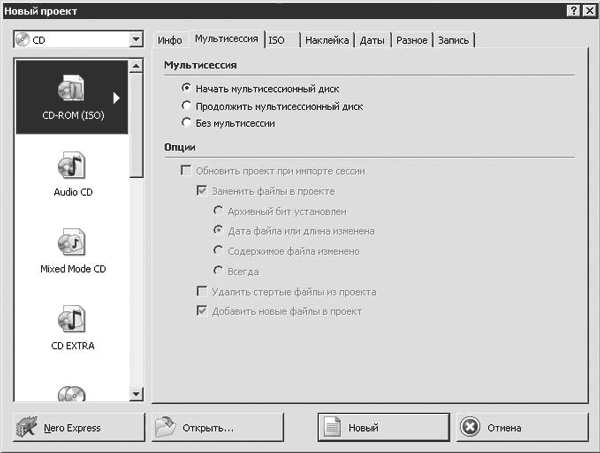Click the Открыть... button
The height and width of the screenshot is (453, 600).
click(x=218, y=427)
